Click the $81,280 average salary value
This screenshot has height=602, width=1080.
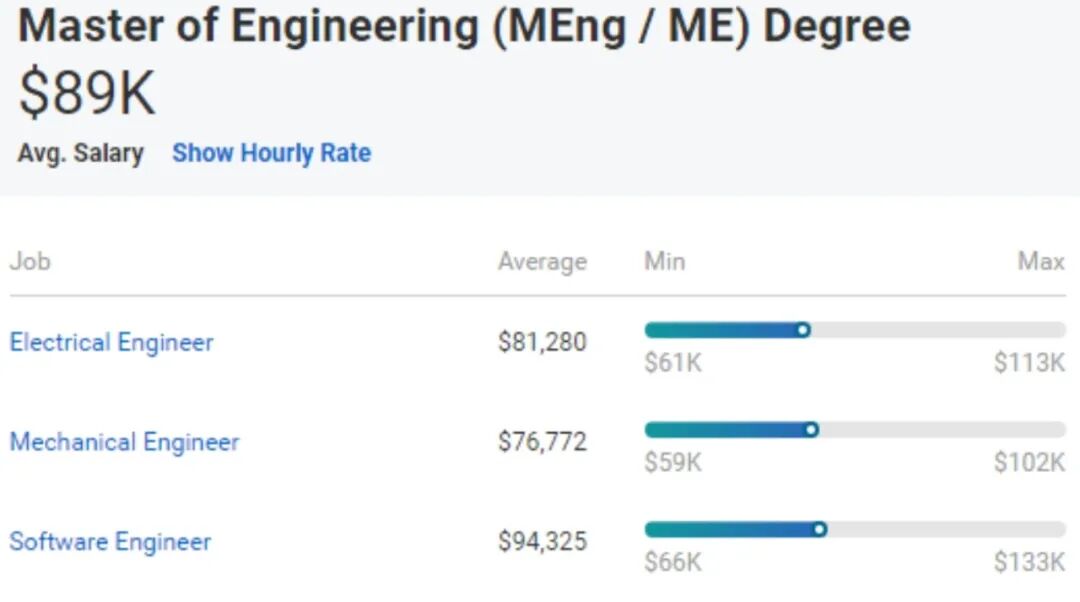(543, 342)
